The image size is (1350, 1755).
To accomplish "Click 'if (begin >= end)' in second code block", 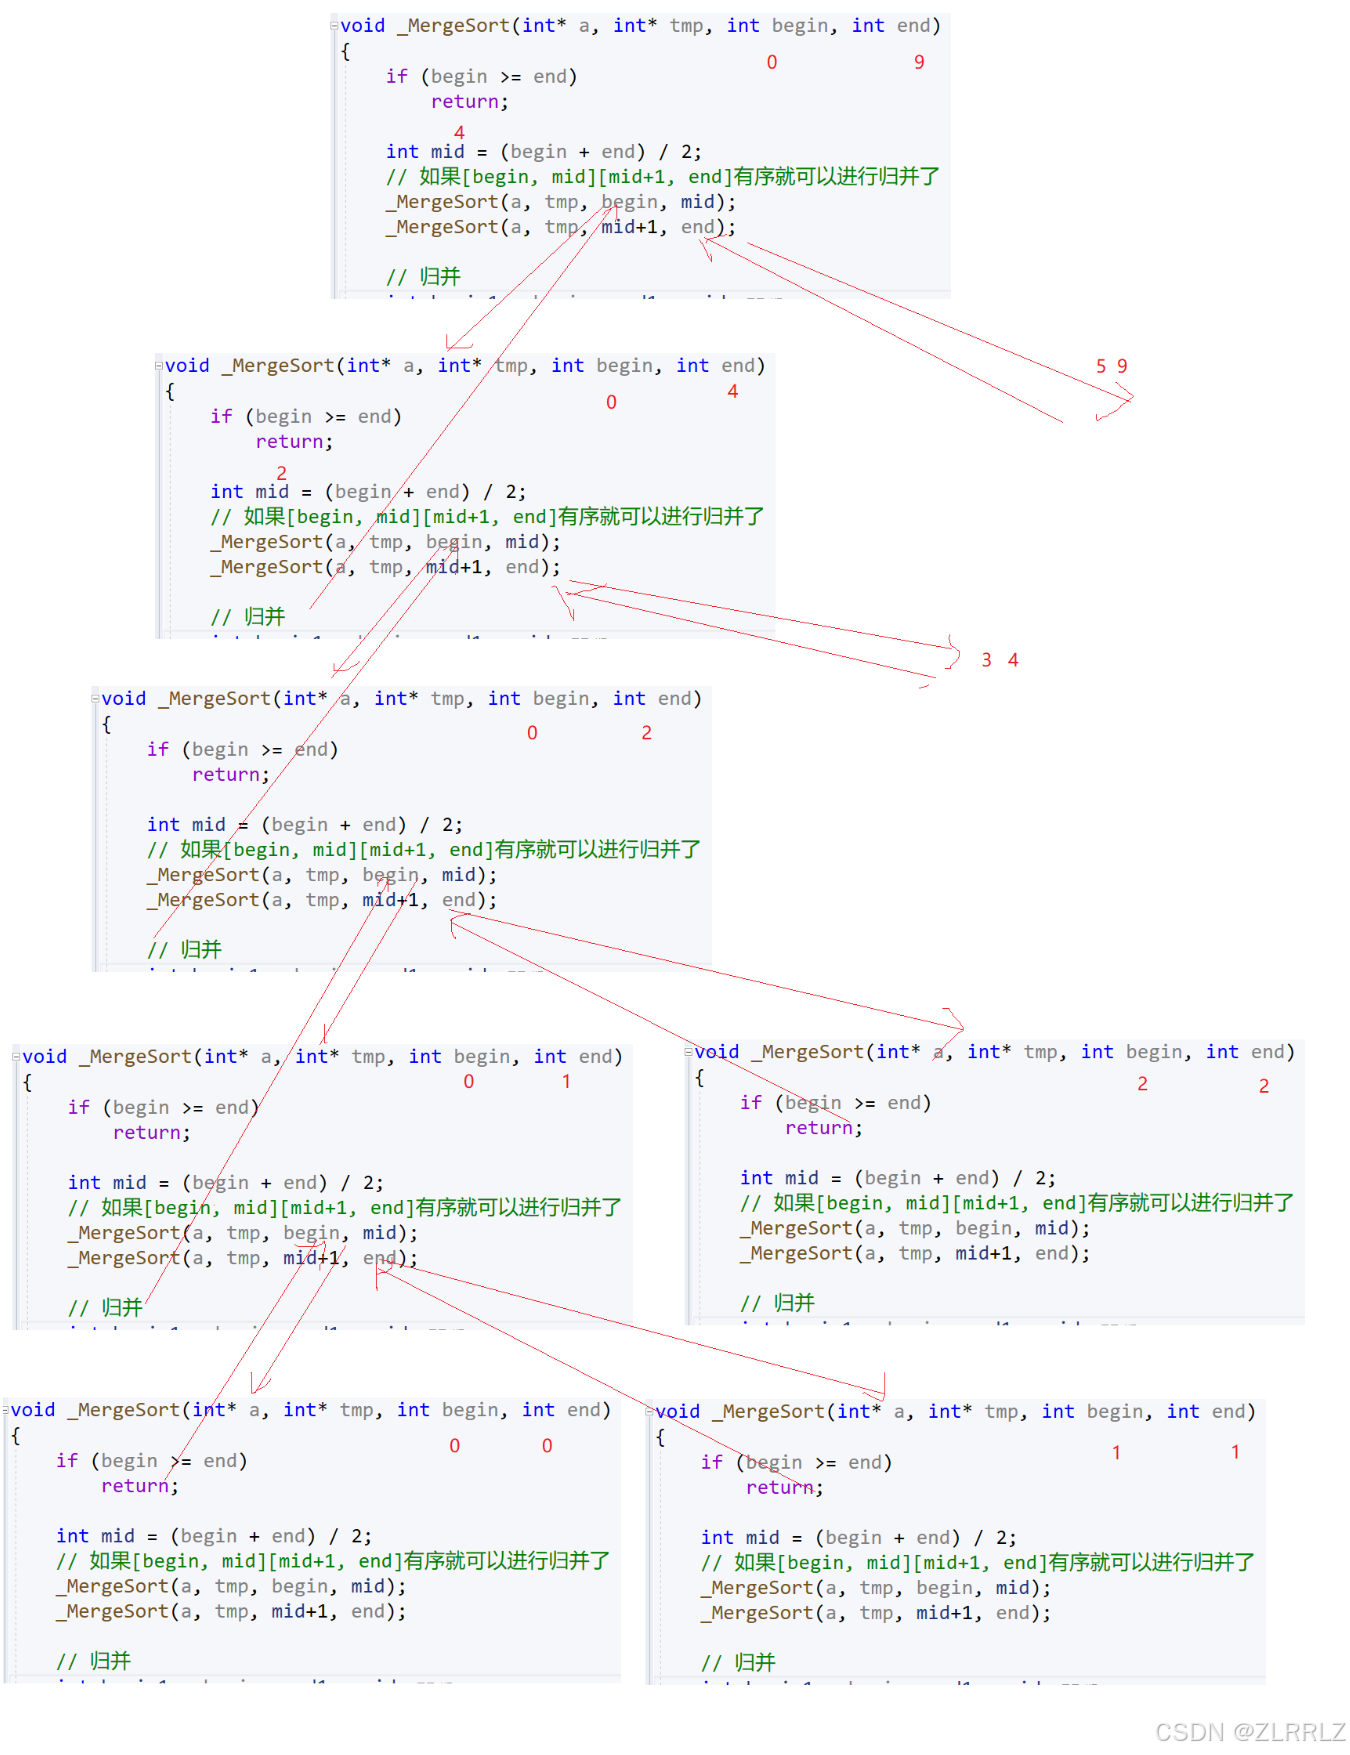I will click(306, 417).
